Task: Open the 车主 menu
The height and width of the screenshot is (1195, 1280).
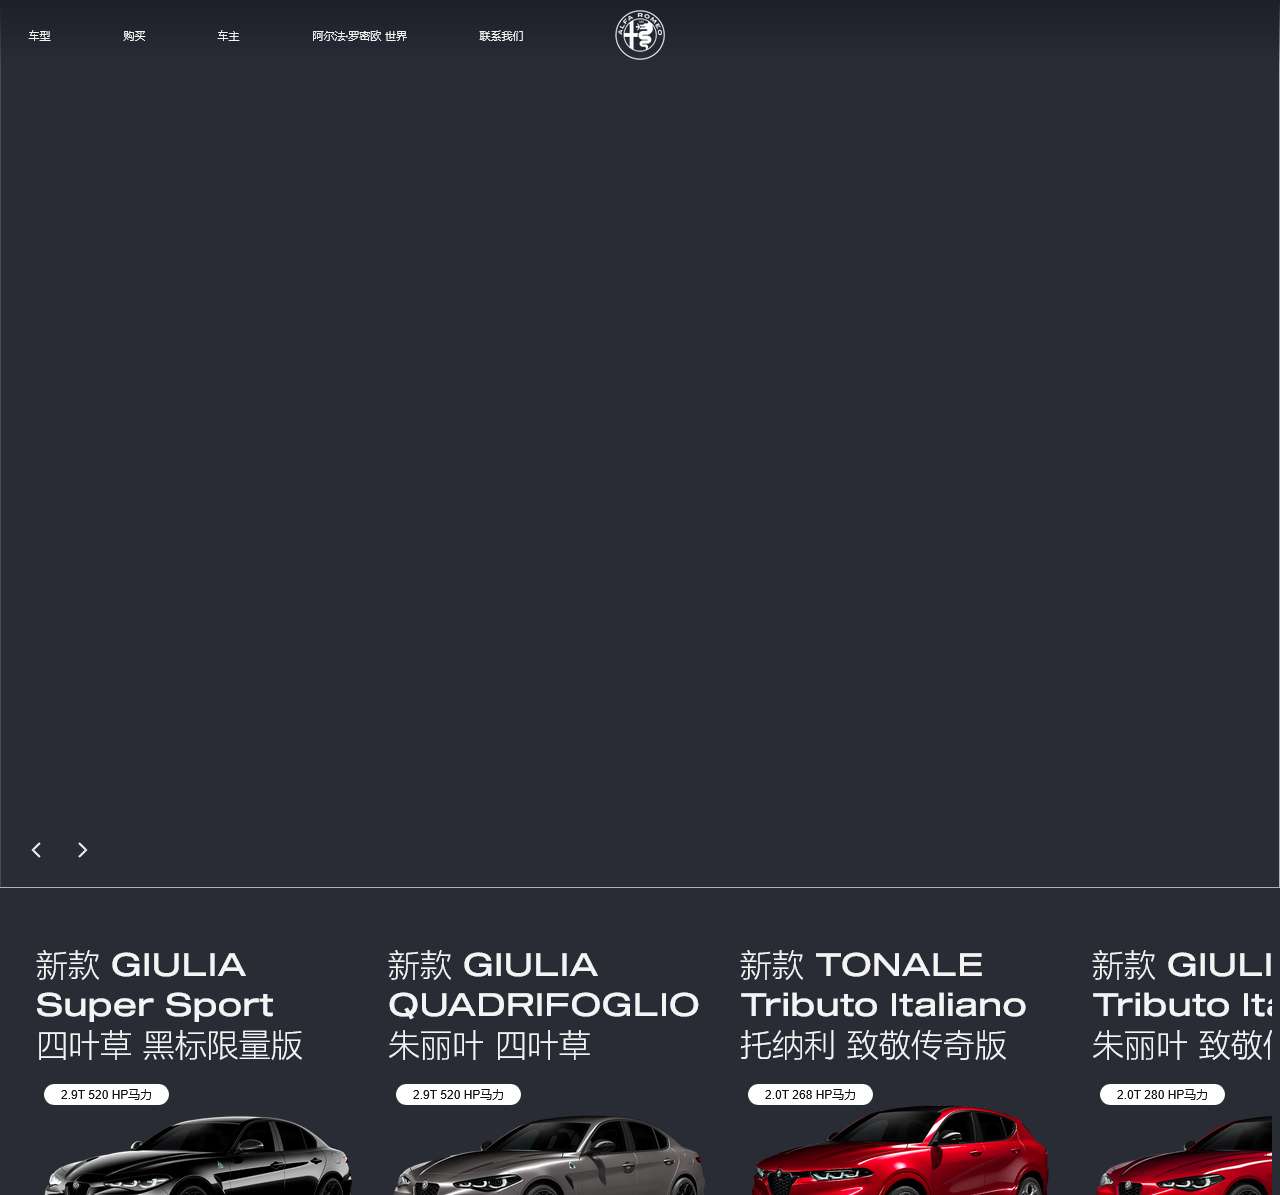Action: (228, 36)
